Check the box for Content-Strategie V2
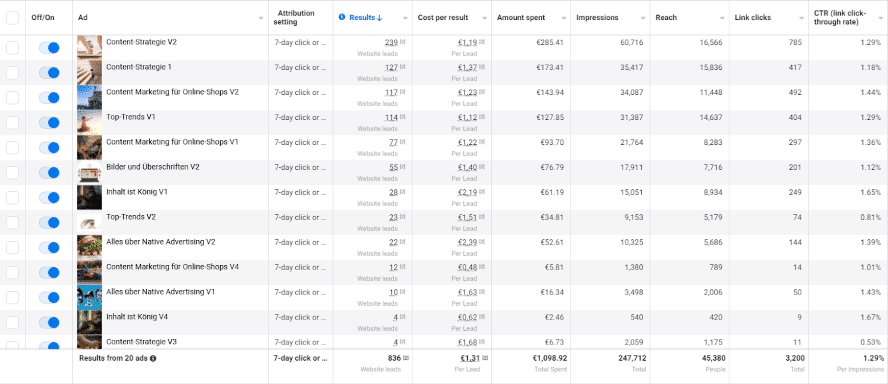Image resolution: width=888 pixels, height=384 pixels. 12,48
